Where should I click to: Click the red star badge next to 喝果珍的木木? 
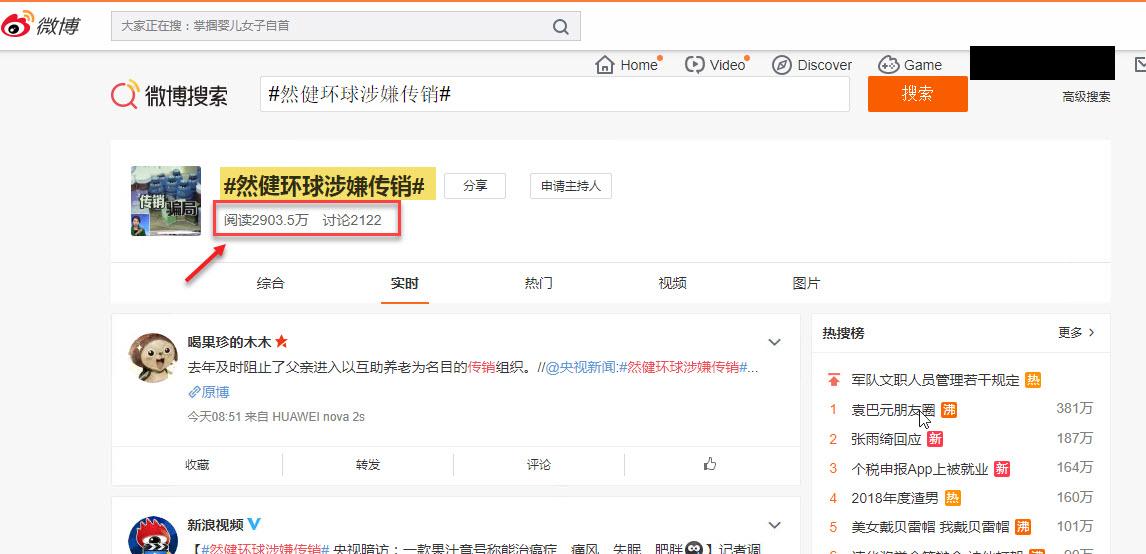[x=281, y=341]
